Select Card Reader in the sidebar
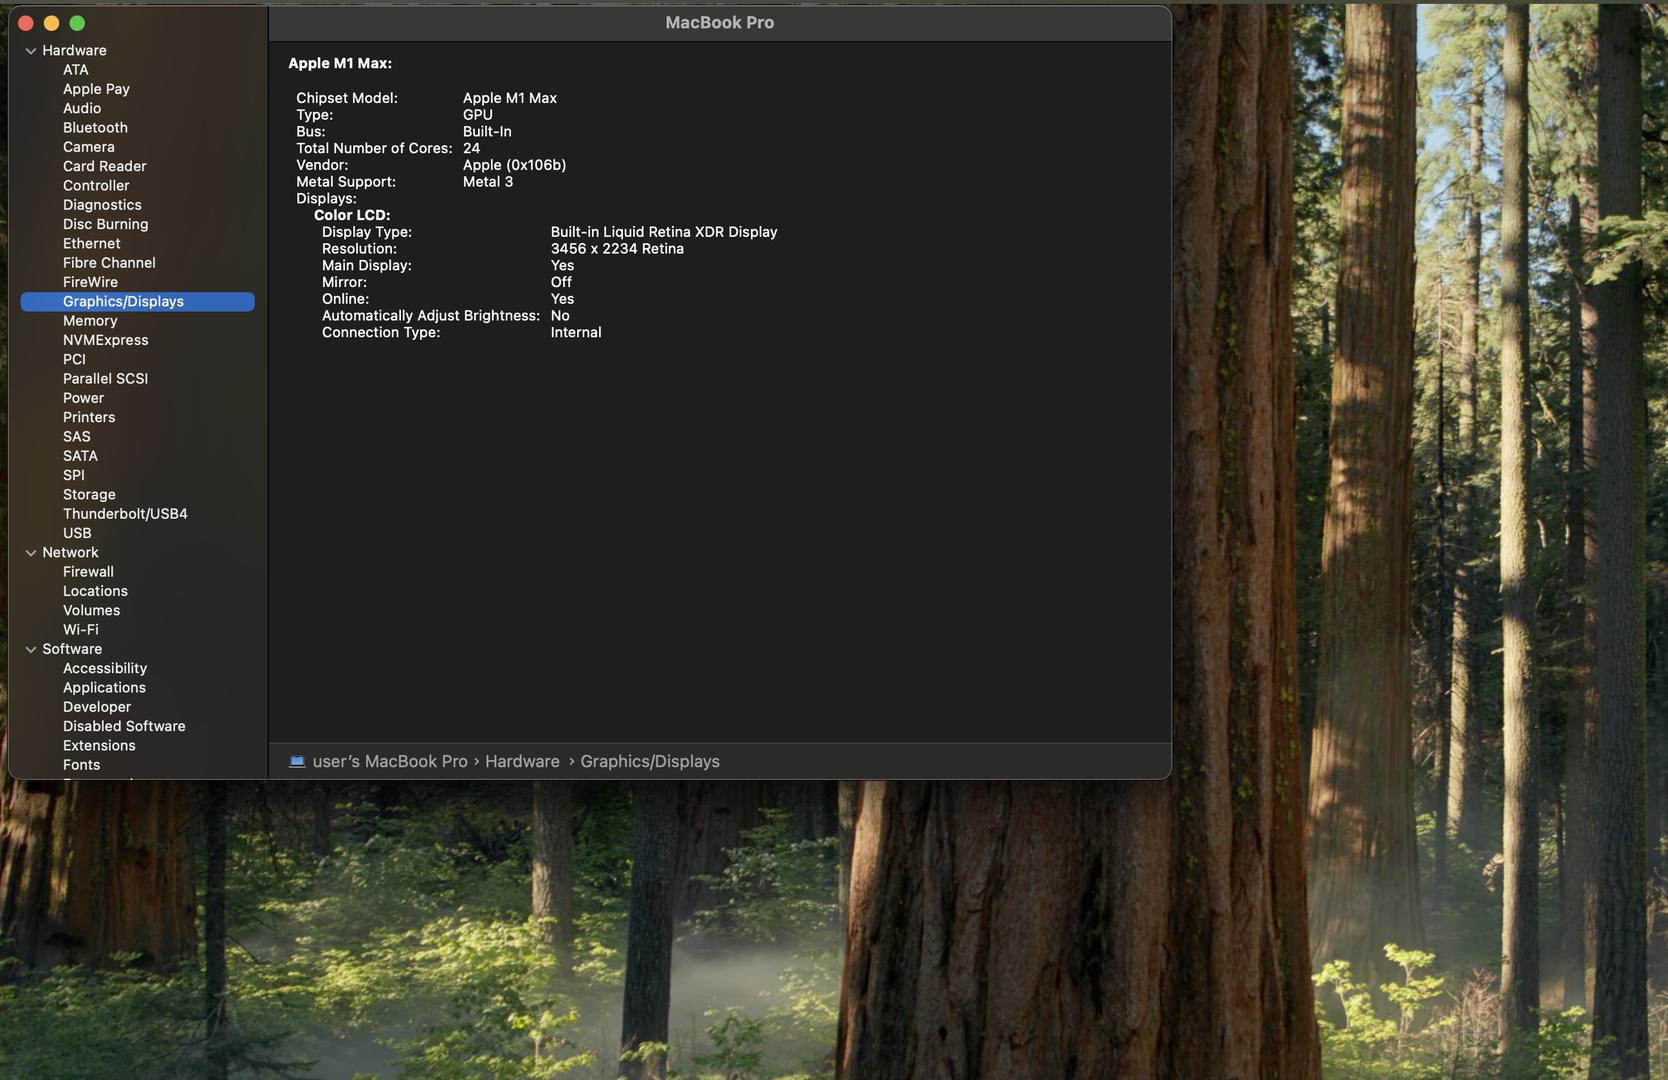 pos(105,166)
